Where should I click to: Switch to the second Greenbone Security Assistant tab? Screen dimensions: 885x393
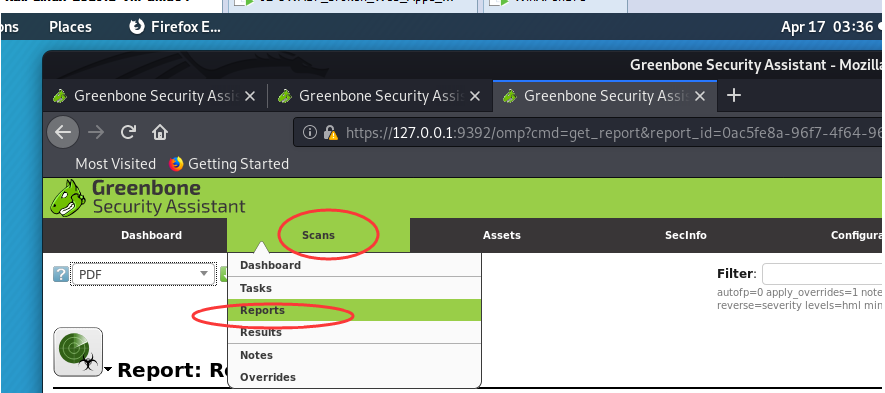click(x=381, y=96)
